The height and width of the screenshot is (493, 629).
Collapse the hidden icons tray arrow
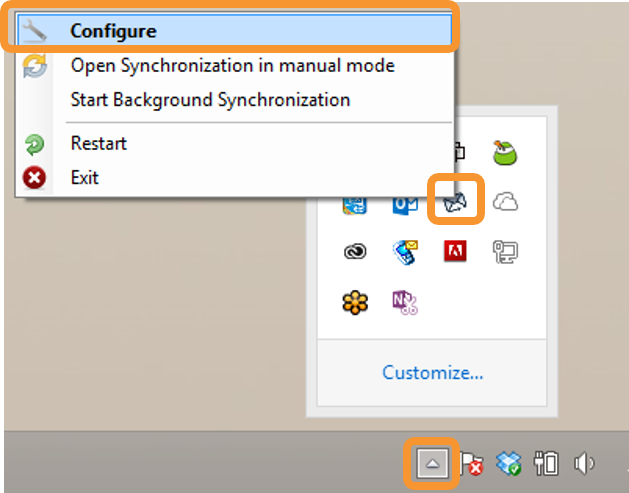coord(431,463)
